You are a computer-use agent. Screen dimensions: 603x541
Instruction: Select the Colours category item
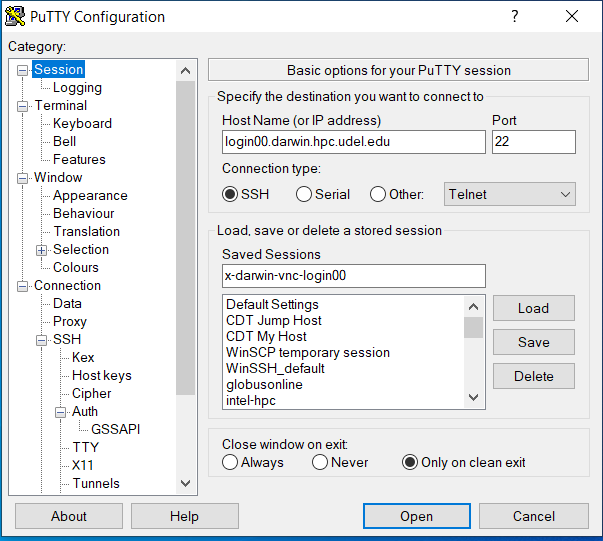click(76, 268)
